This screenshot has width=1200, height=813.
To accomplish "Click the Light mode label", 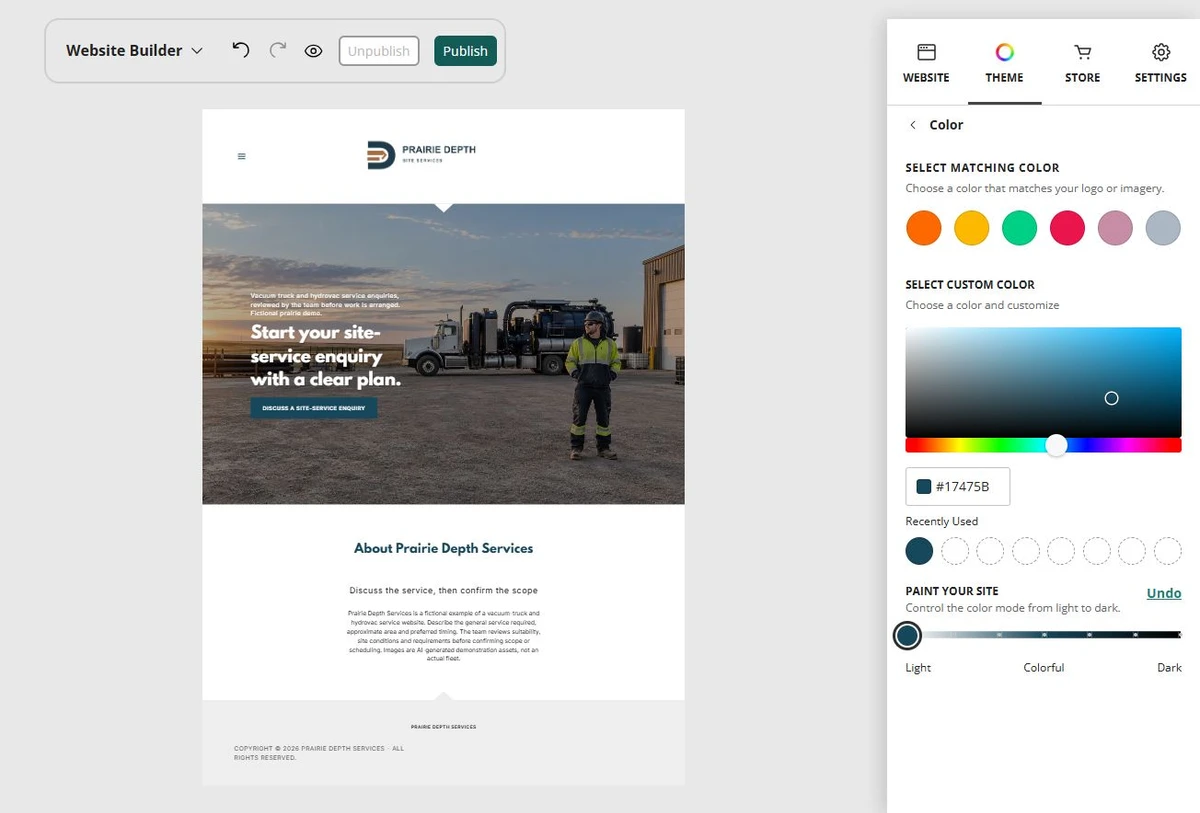I will click(918, 667).
